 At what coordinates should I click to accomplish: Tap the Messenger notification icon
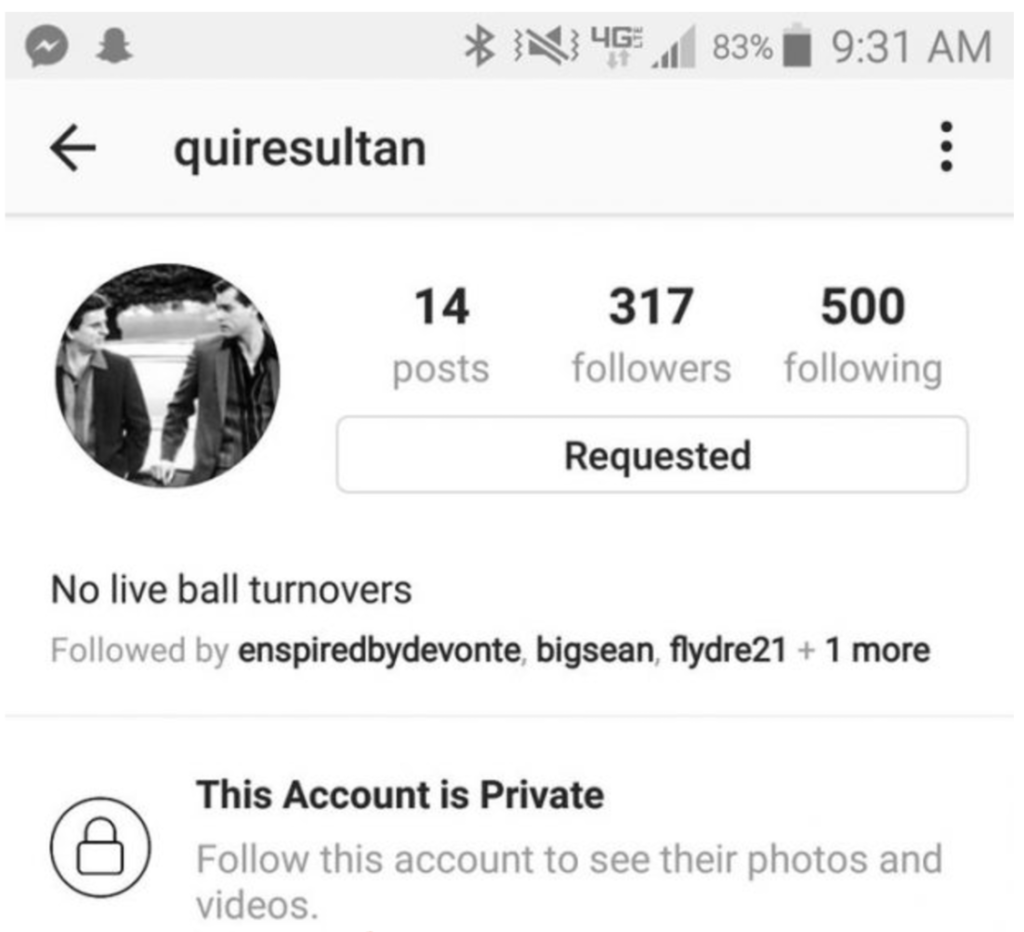coord(46,46)
